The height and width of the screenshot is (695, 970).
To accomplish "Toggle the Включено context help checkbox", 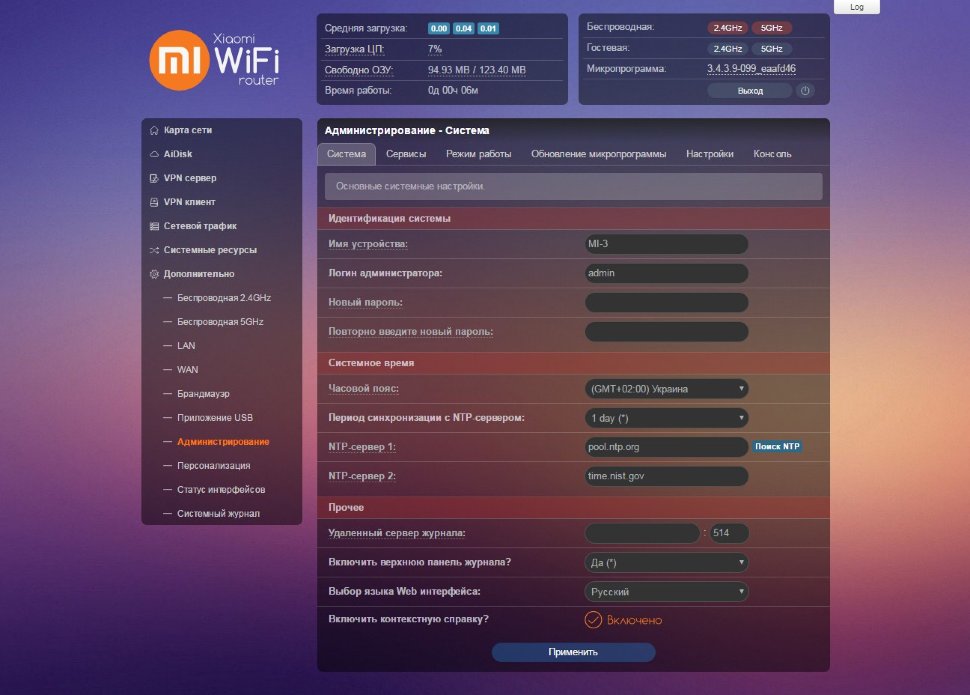I will point(593,620).
